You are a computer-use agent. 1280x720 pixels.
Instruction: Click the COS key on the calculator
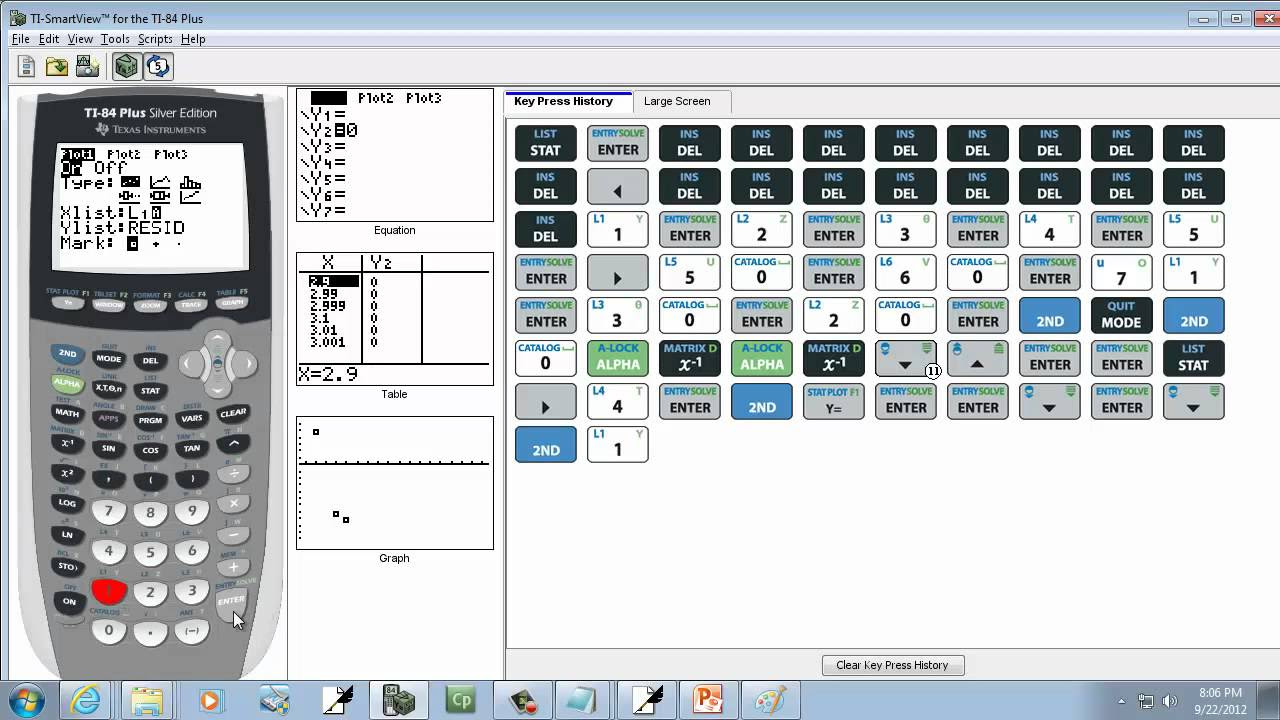[150, 450]
